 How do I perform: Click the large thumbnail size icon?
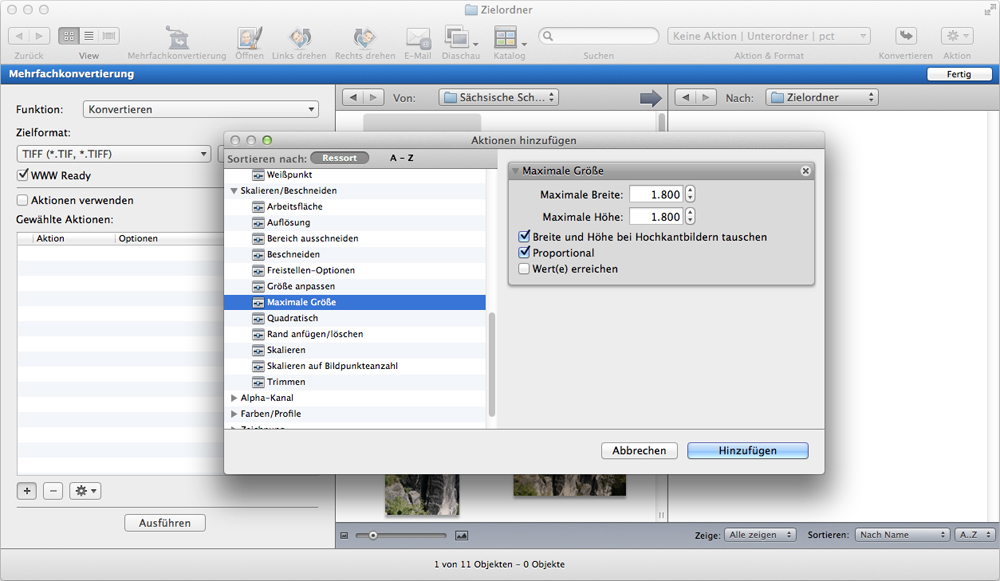tap(462, 536)
